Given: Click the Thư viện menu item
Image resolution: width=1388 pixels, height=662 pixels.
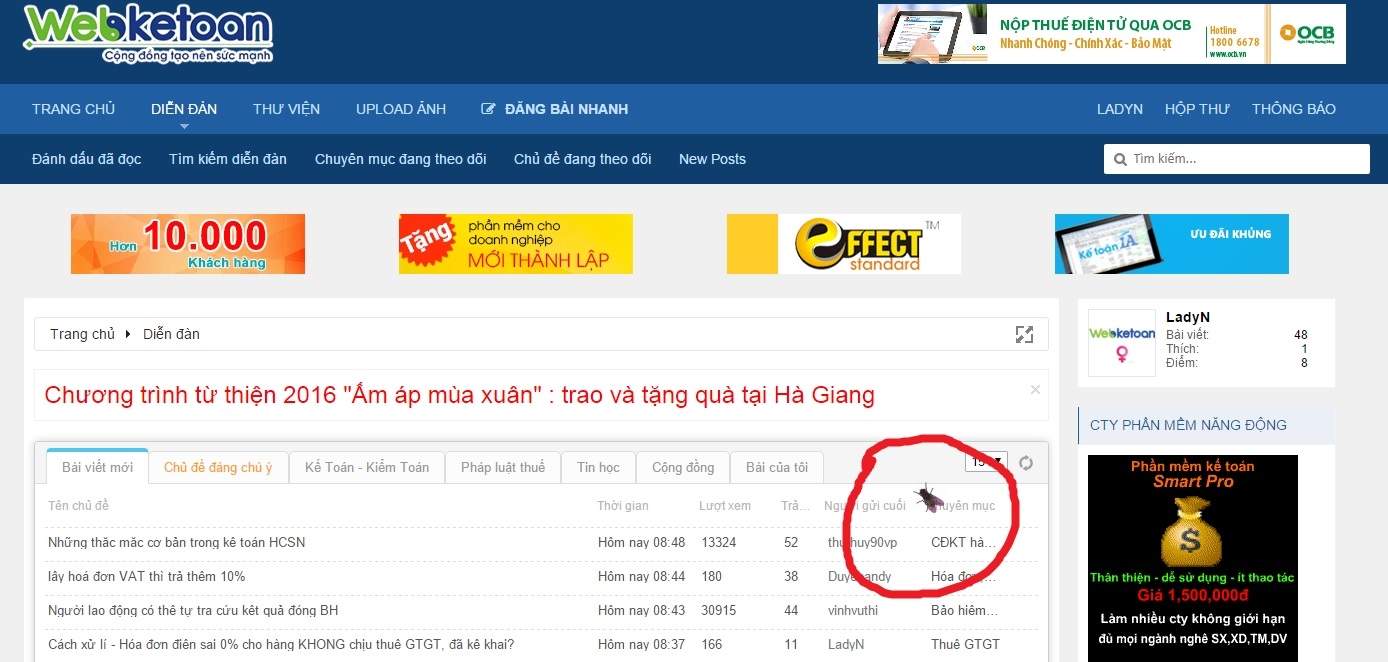Looking at the screenshot, I should (286, 109).
